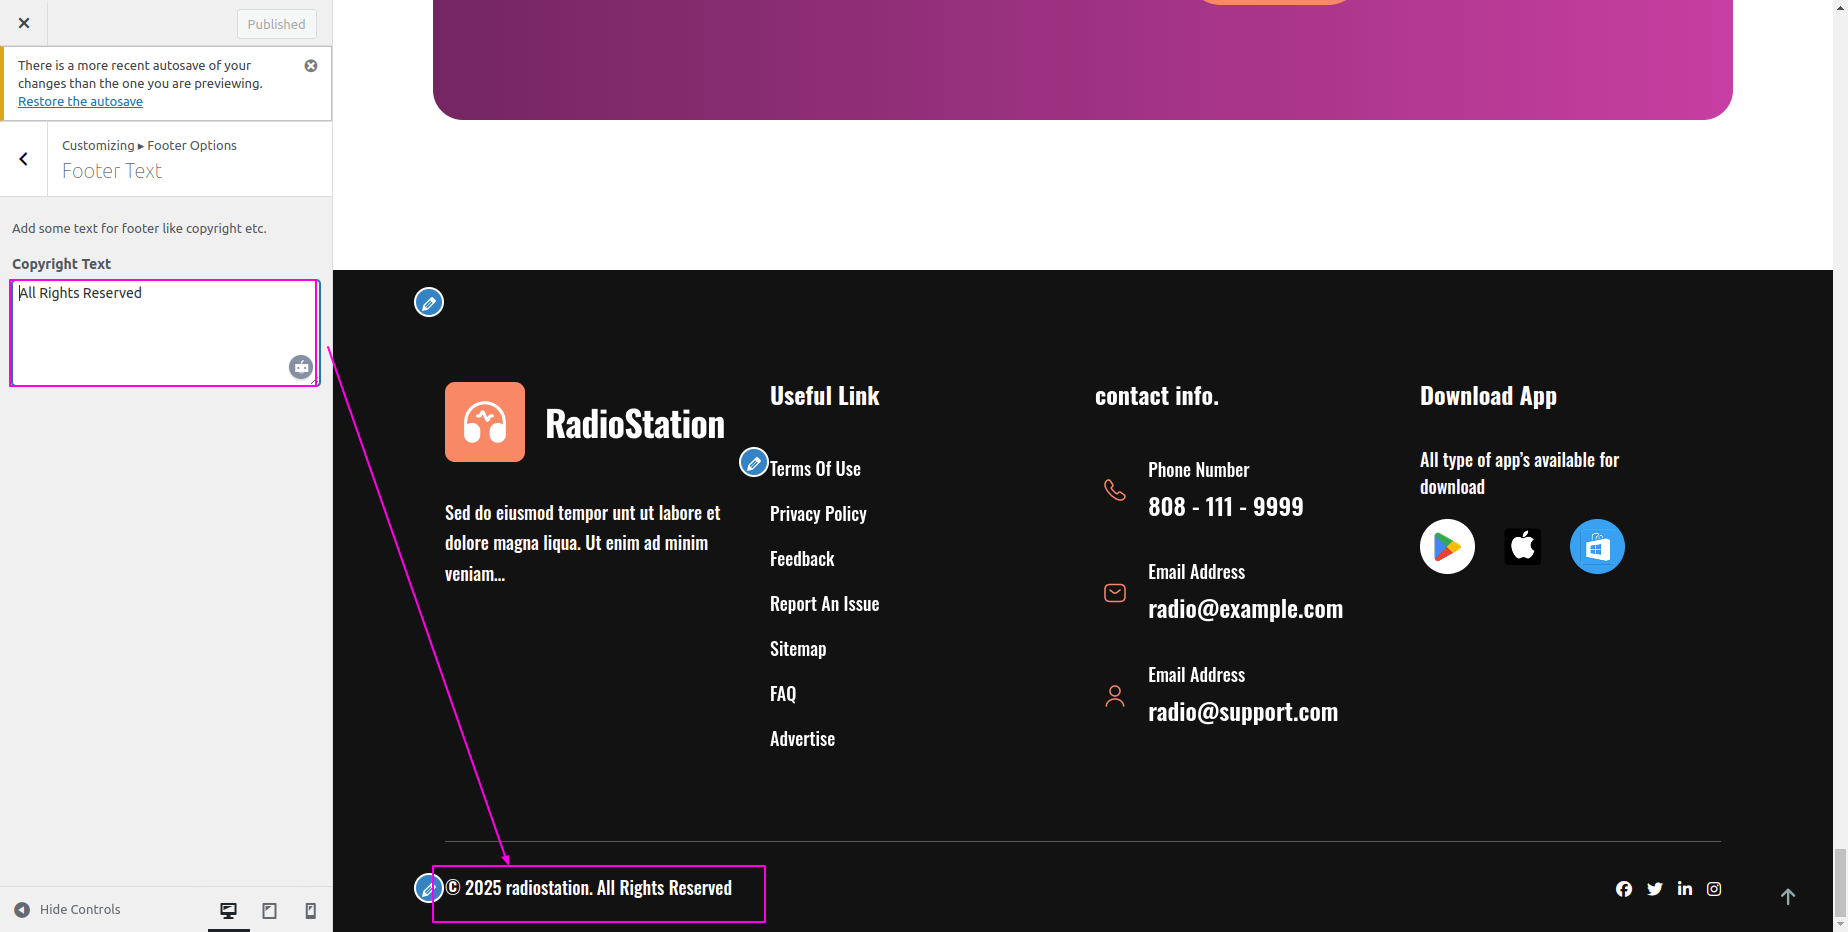Click the assistant icon inside the Copyright textarea
The height and width of the screenshot is (932, 1848).
click(301, 367)
